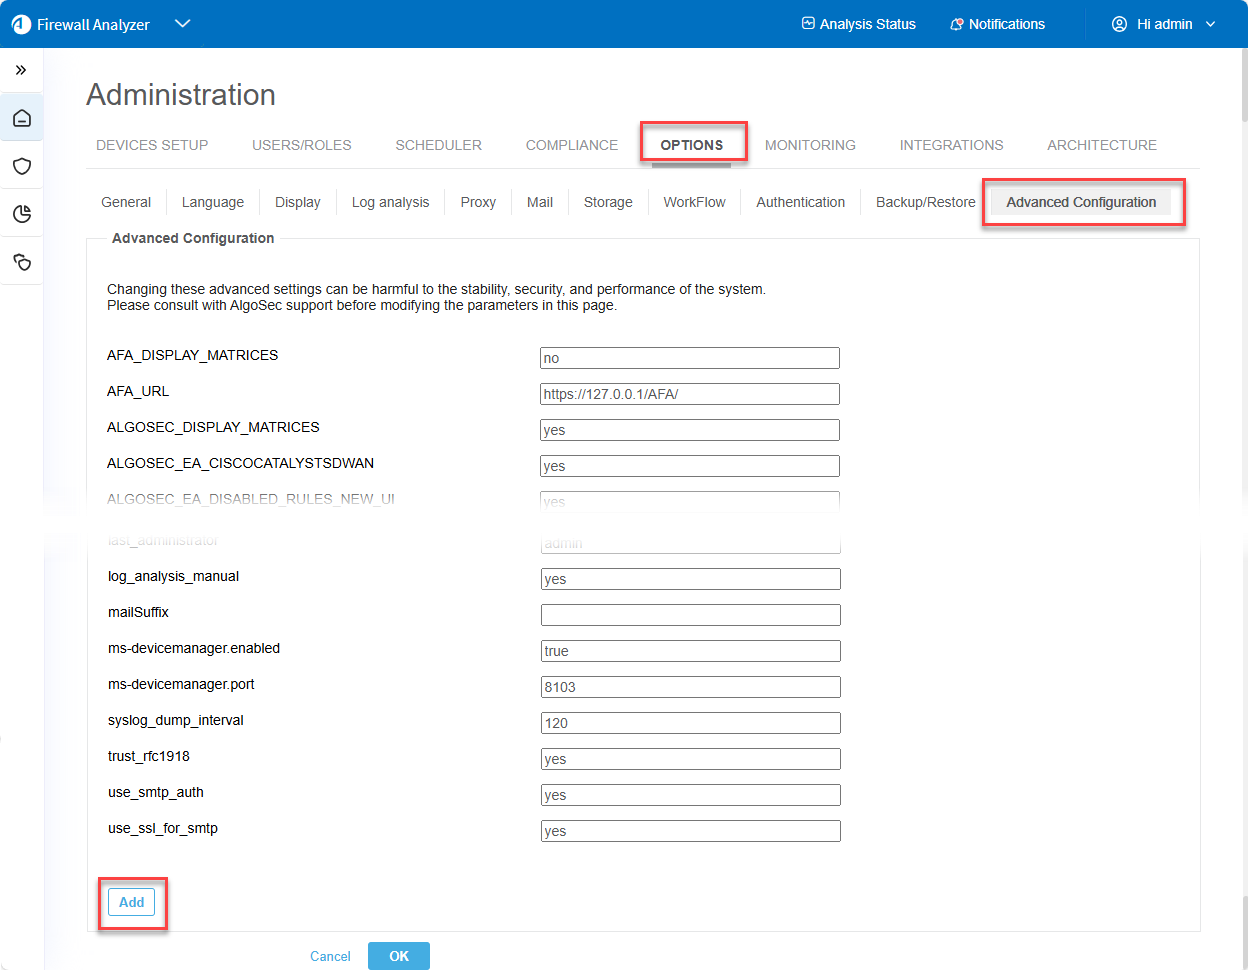
Task: Open the Firewall Analyzer product dropdown
Action: (x=182, y=24)
